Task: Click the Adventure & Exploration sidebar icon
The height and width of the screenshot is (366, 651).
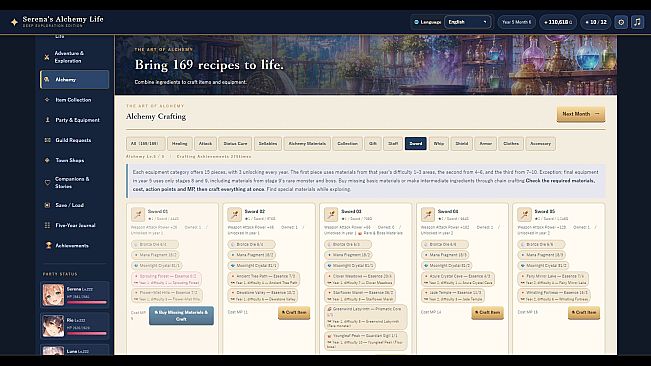Action: coord(47,57)
